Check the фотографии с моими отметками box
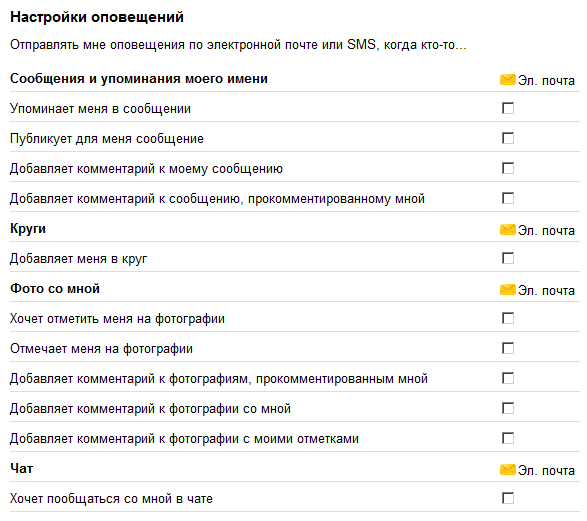The image size is (587, 521). (x=508, y=438)
